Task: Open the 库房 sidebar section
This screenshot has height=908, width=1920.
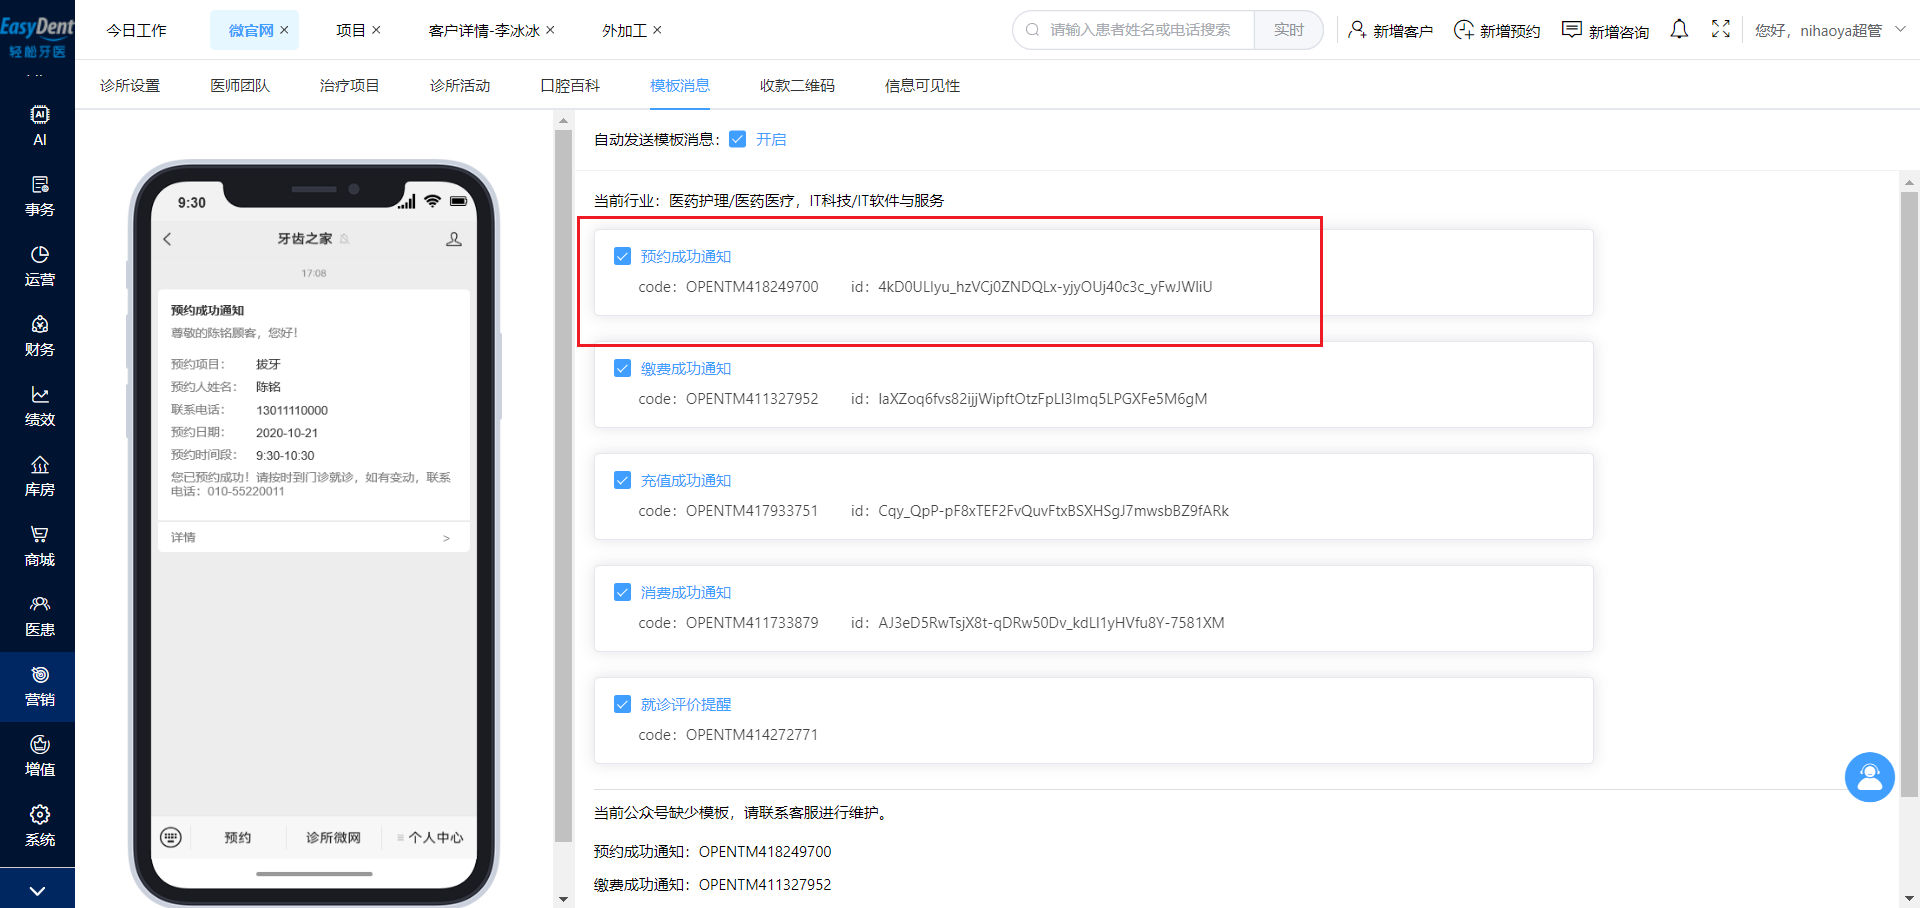Action: [39, 476]
